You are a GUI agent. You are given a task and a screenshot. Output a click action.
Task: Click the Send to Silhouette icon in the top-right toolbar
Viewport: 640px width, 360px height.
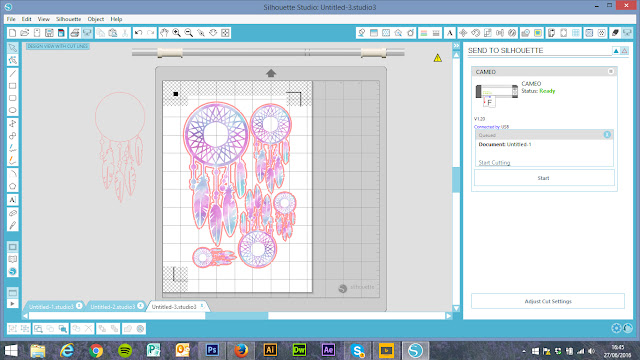pos(627,33)
